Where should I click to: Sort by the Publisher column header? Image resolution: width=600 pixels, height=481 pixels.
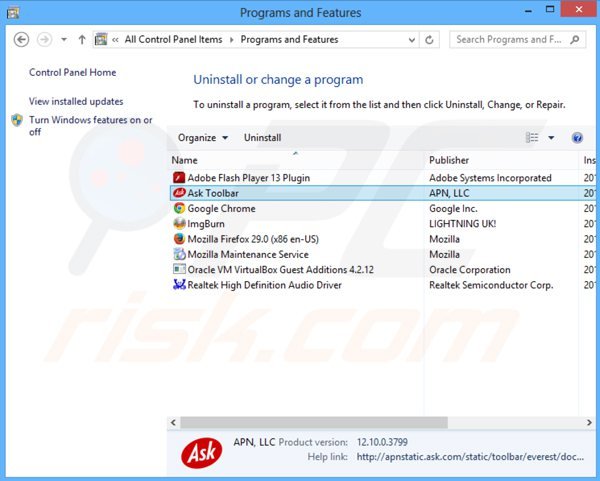[501, 160]
